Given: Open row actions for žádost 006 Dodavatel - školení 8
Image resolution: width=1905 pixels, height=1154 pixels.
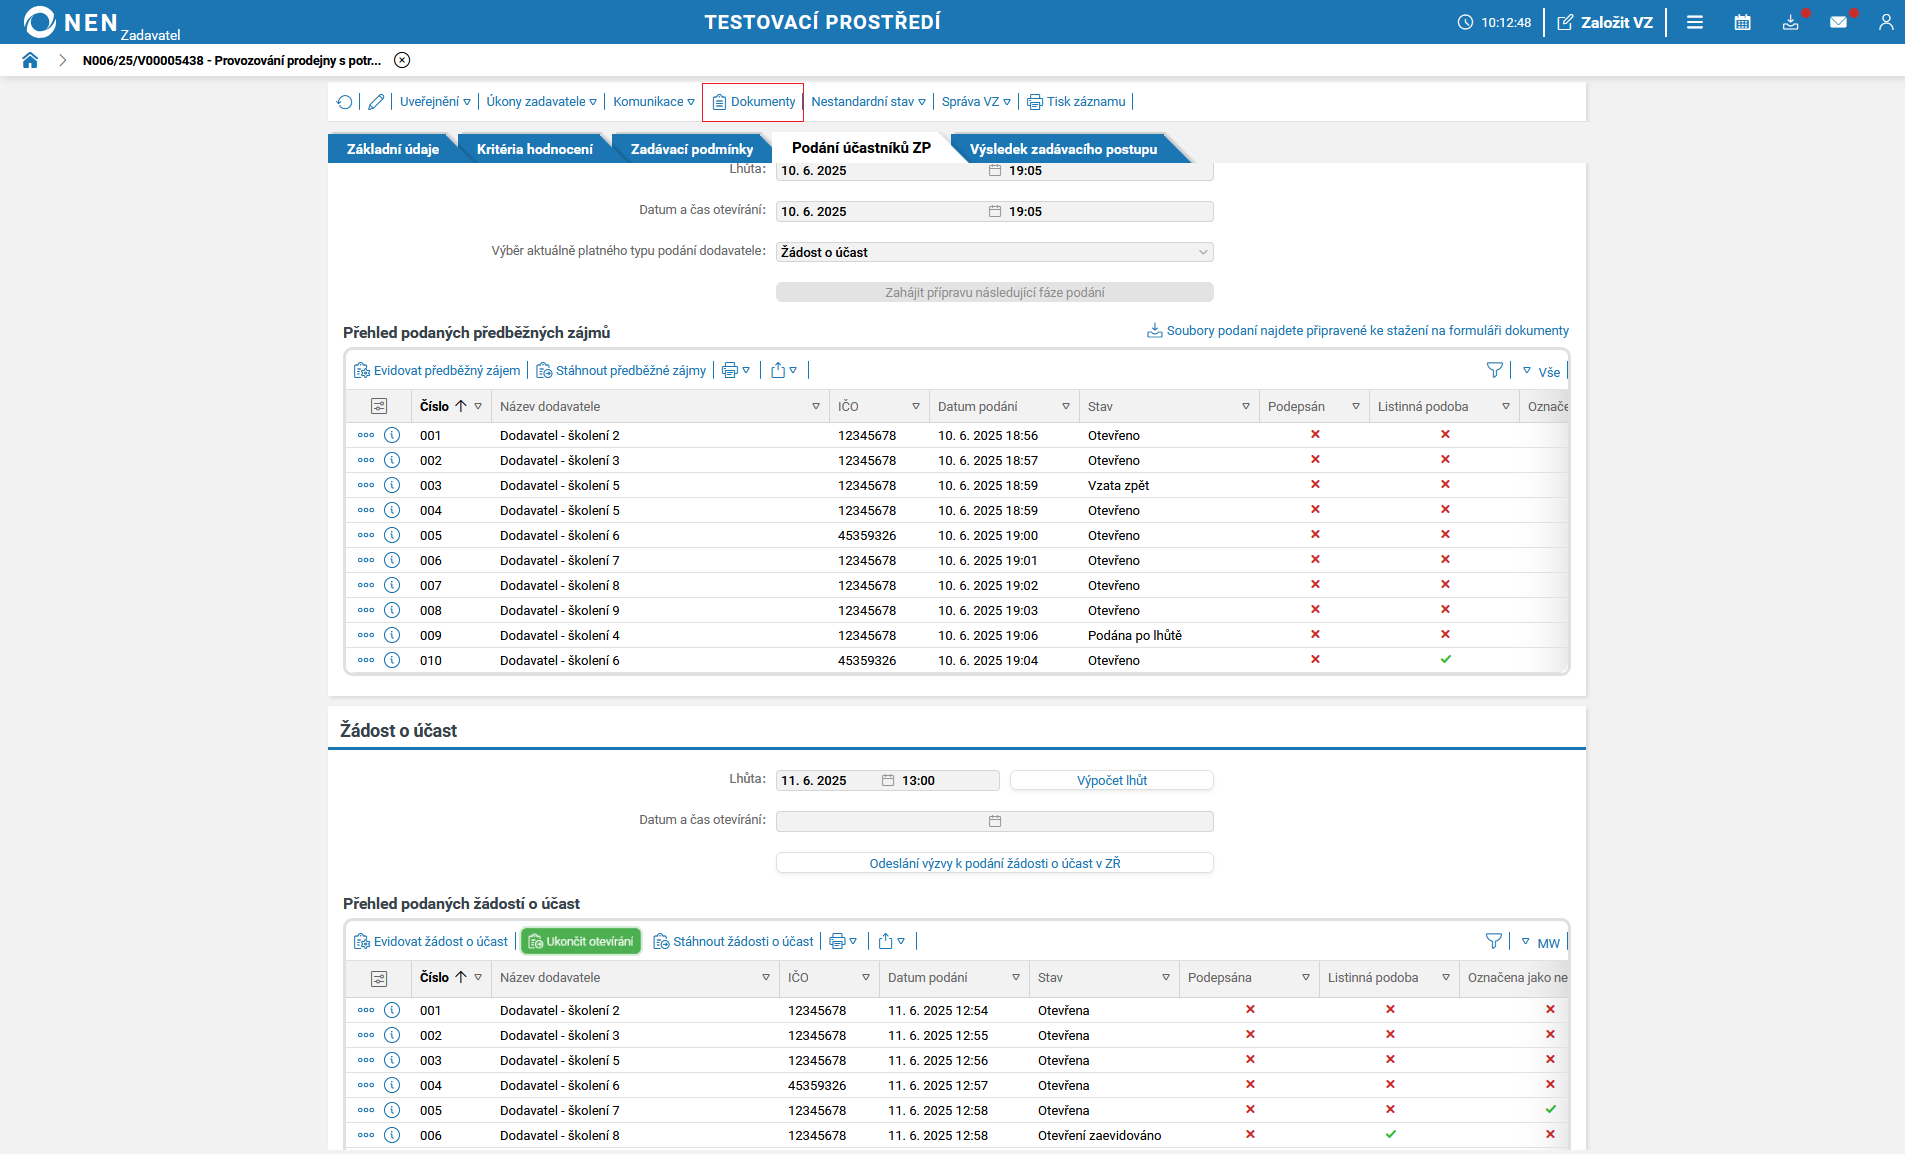Looking at the screenshot, I should pyautogui.click(x=366, y=1136).
